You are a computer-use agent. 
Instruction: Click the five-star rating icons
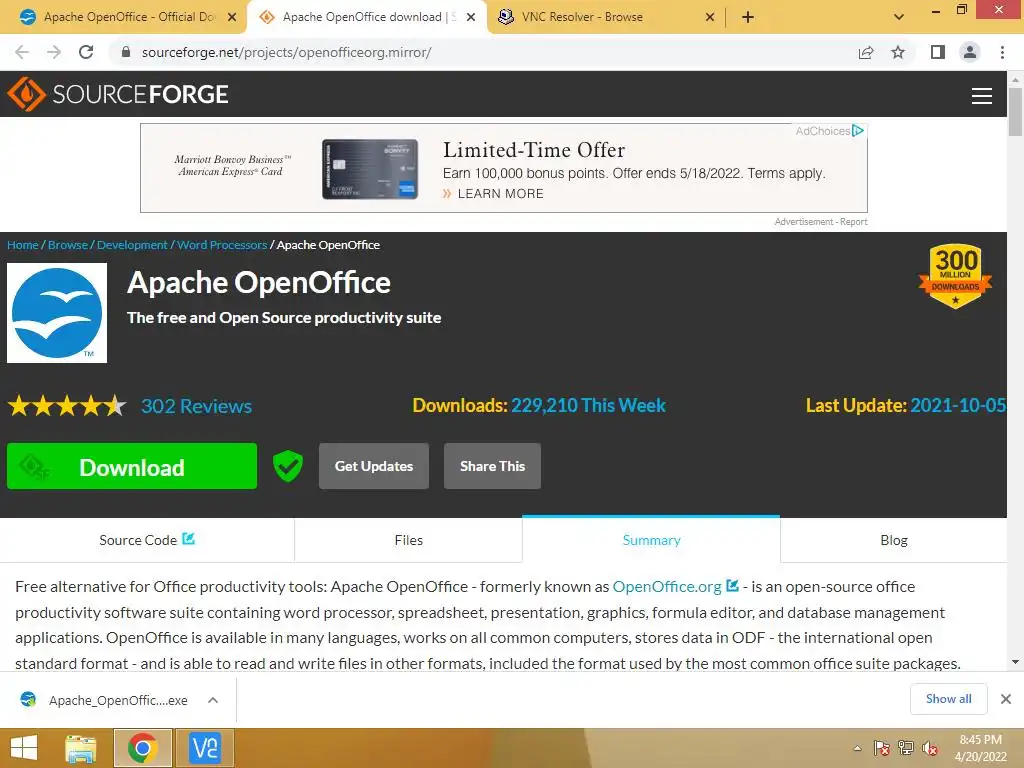(67, 406)
